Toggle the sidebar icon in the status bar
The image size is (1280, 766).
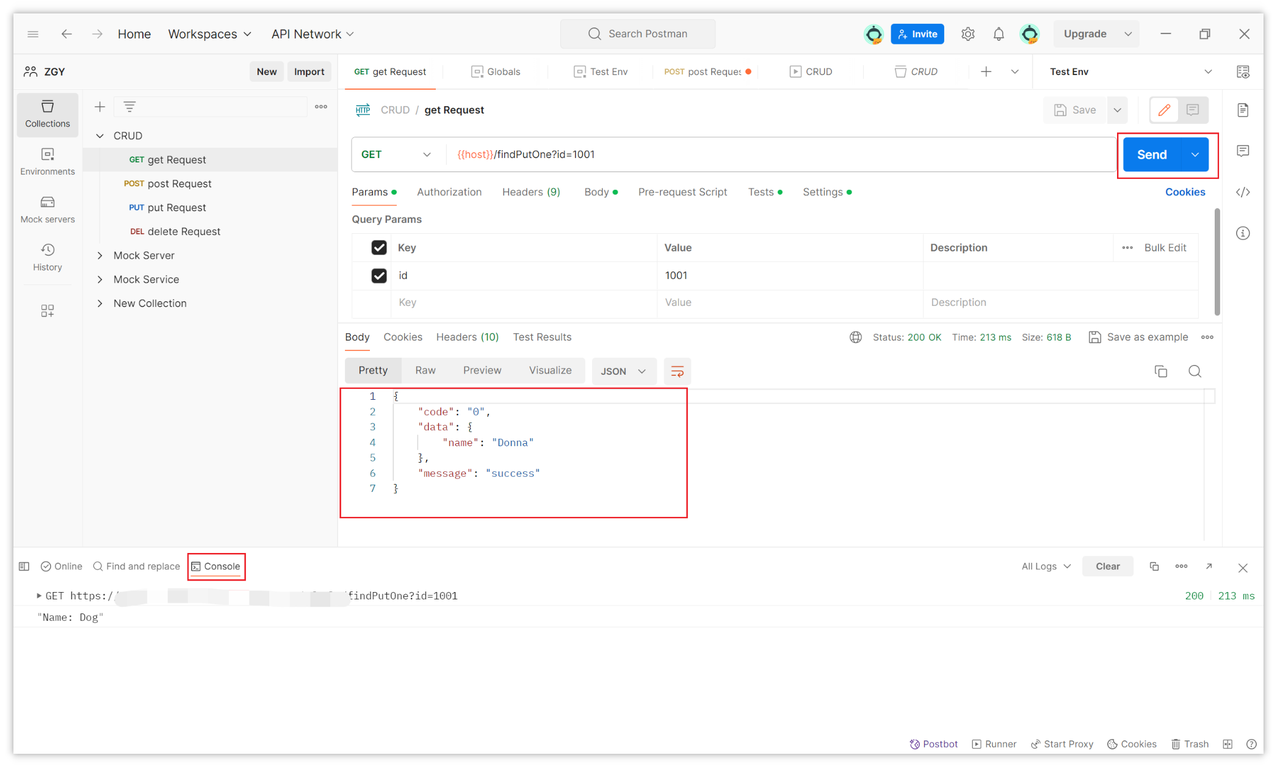24,567
